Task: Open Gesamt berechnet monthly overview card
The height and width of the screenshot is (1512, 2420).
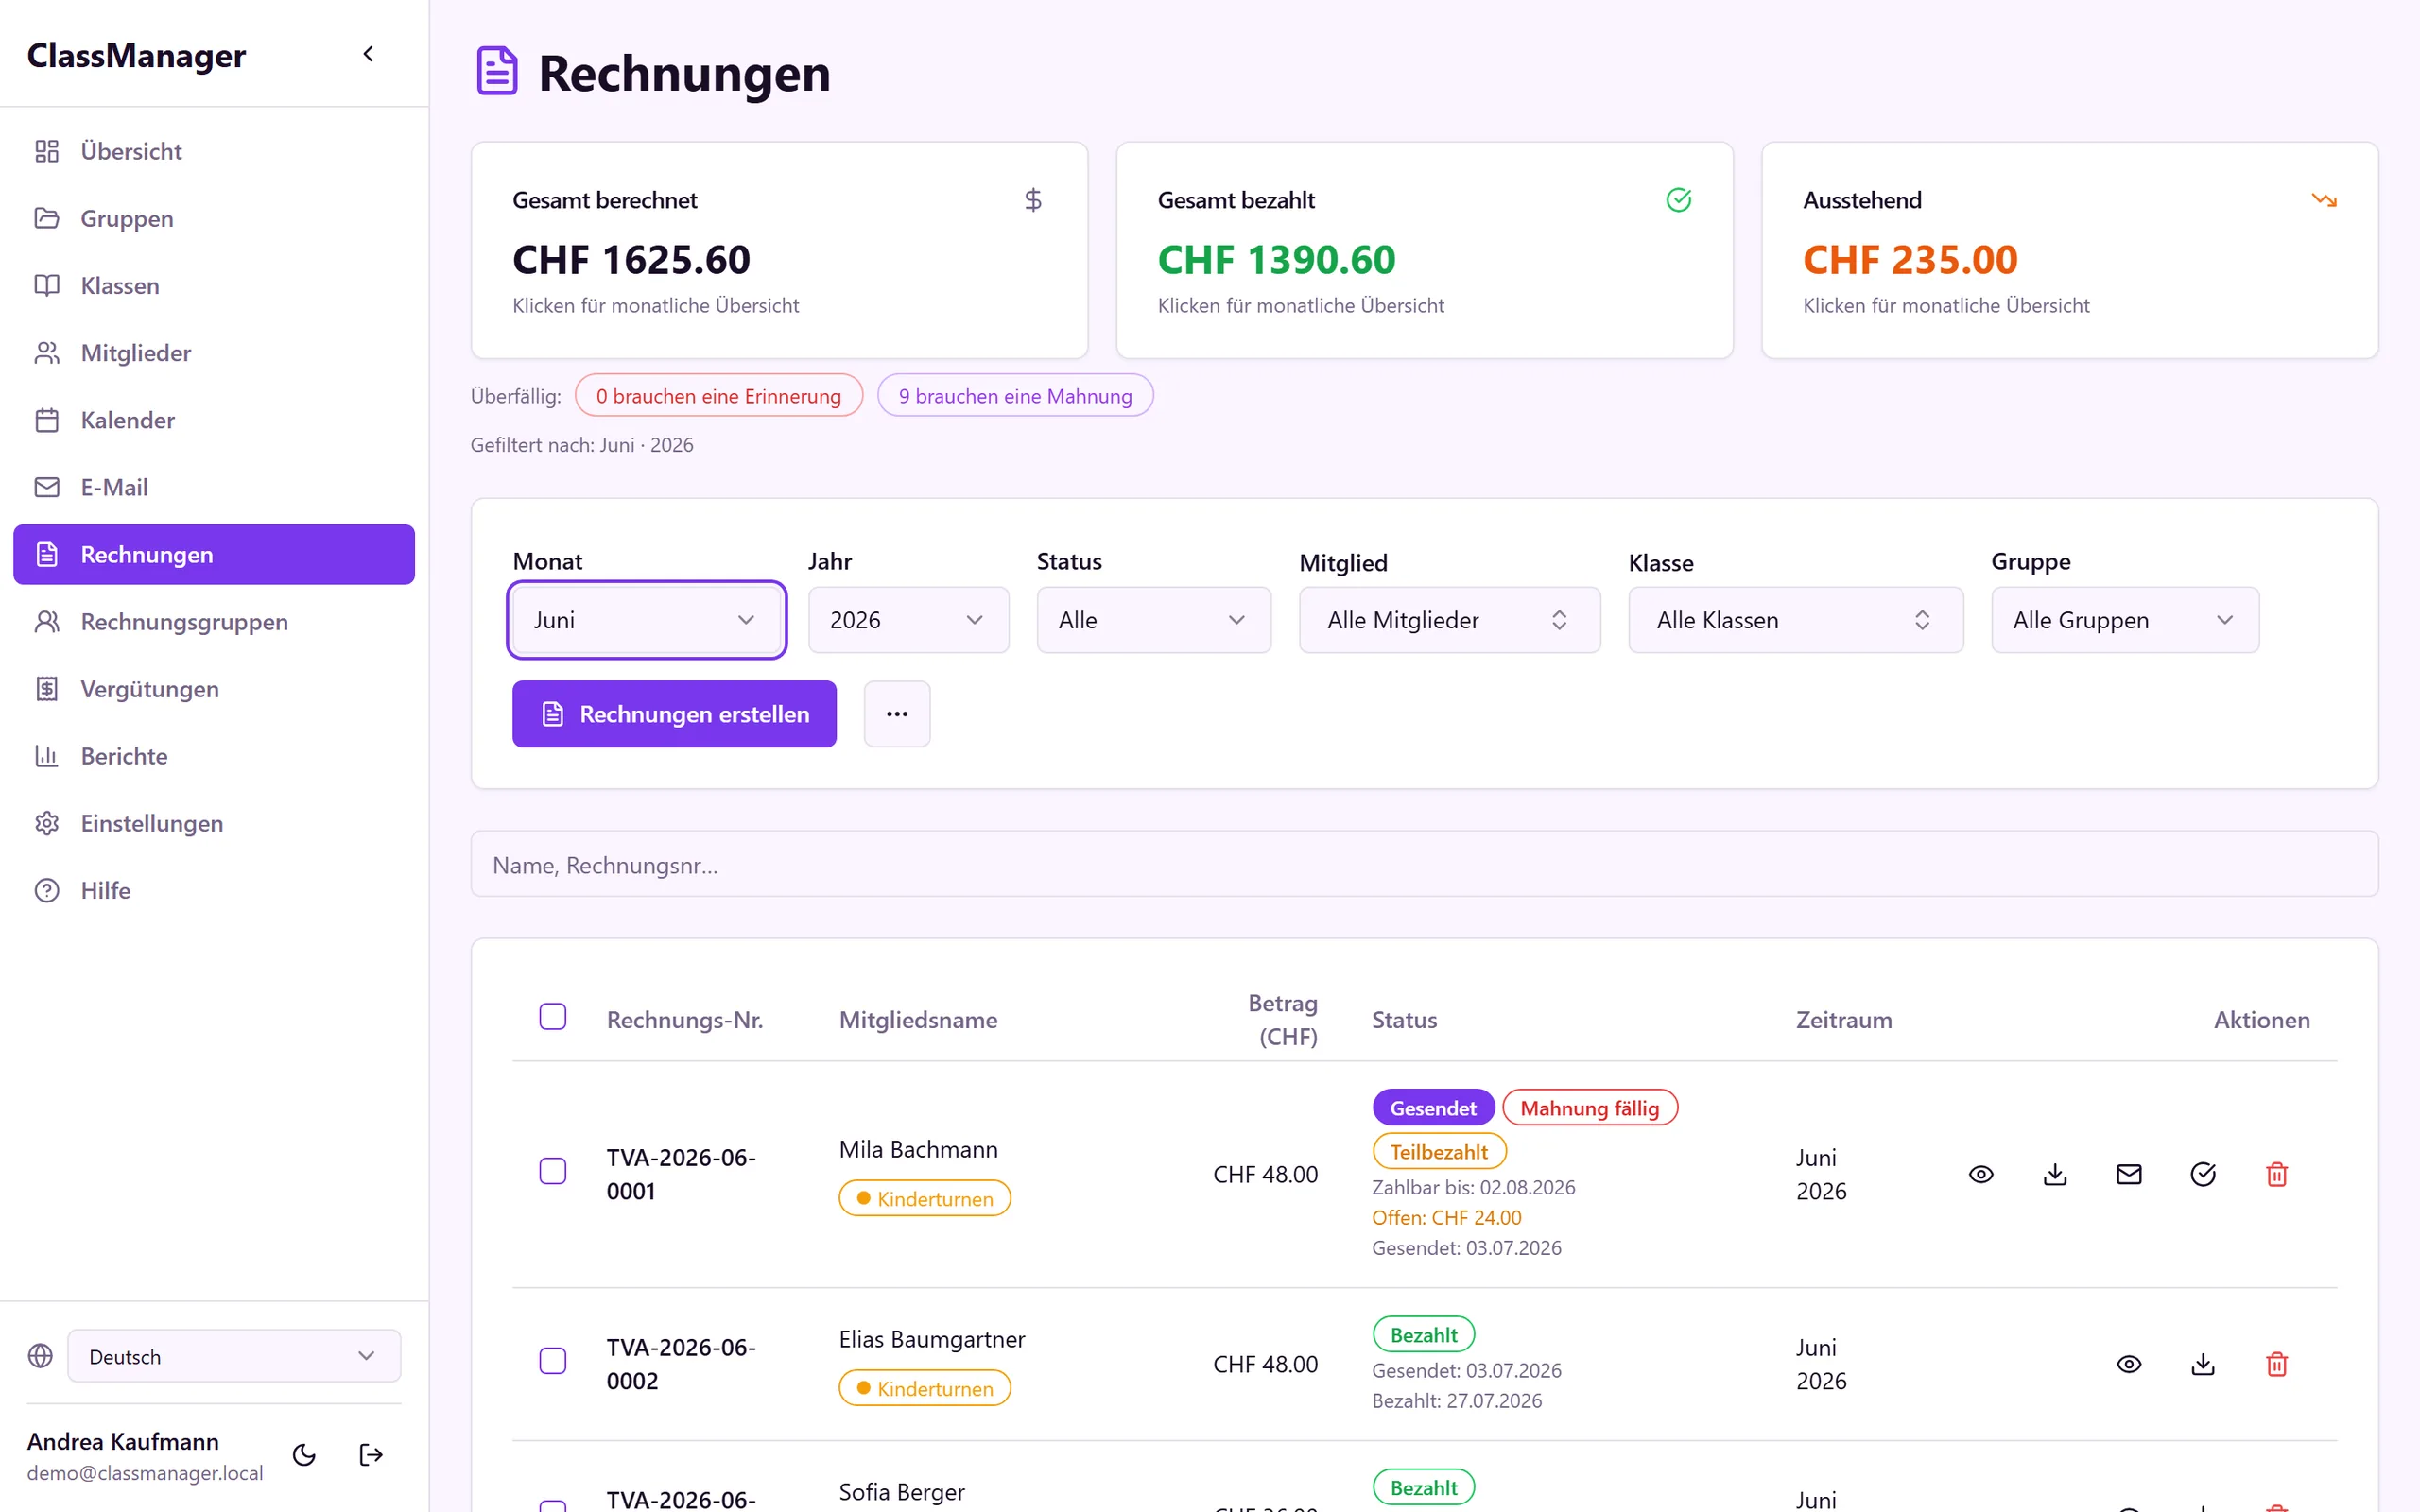Action: click(779, 250)
